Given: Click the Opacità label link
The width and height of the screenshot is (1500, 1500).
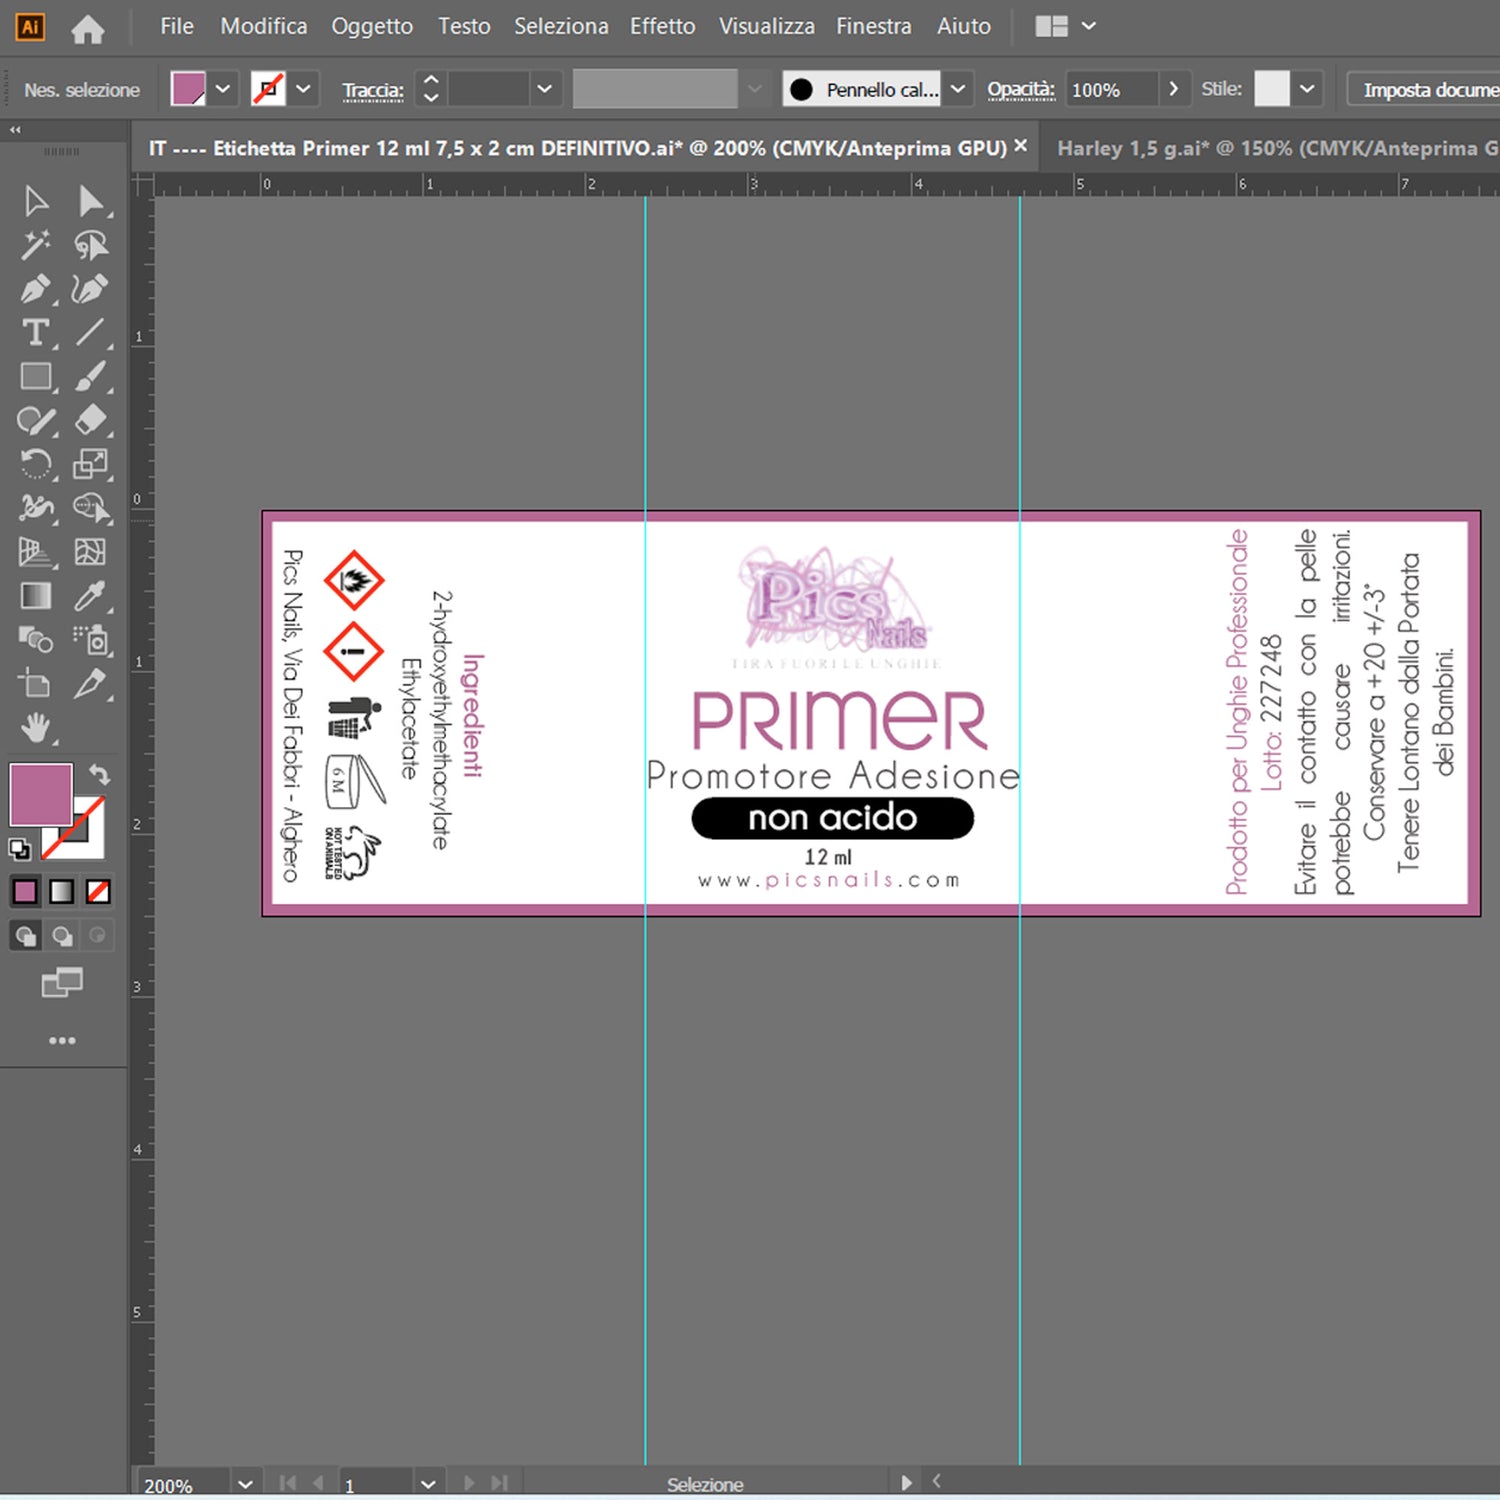Looking at the screenshot, I should (1021, 89).
